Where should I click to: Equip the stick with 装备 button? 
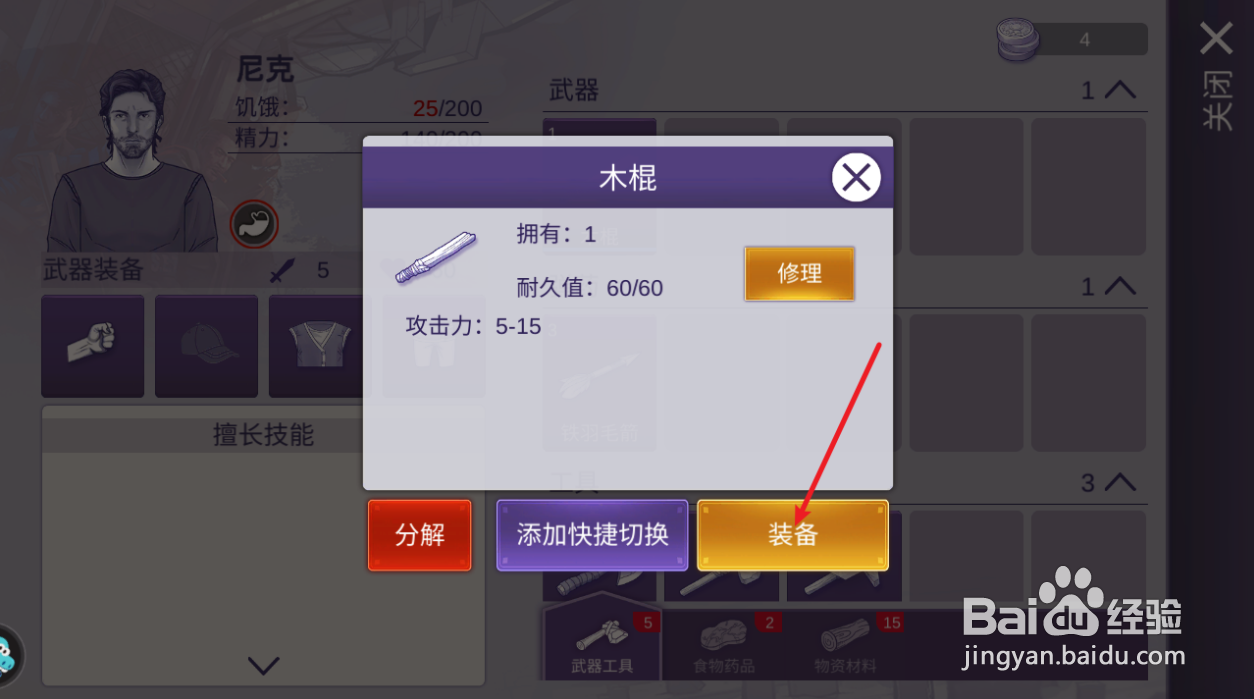pos(793,535)
